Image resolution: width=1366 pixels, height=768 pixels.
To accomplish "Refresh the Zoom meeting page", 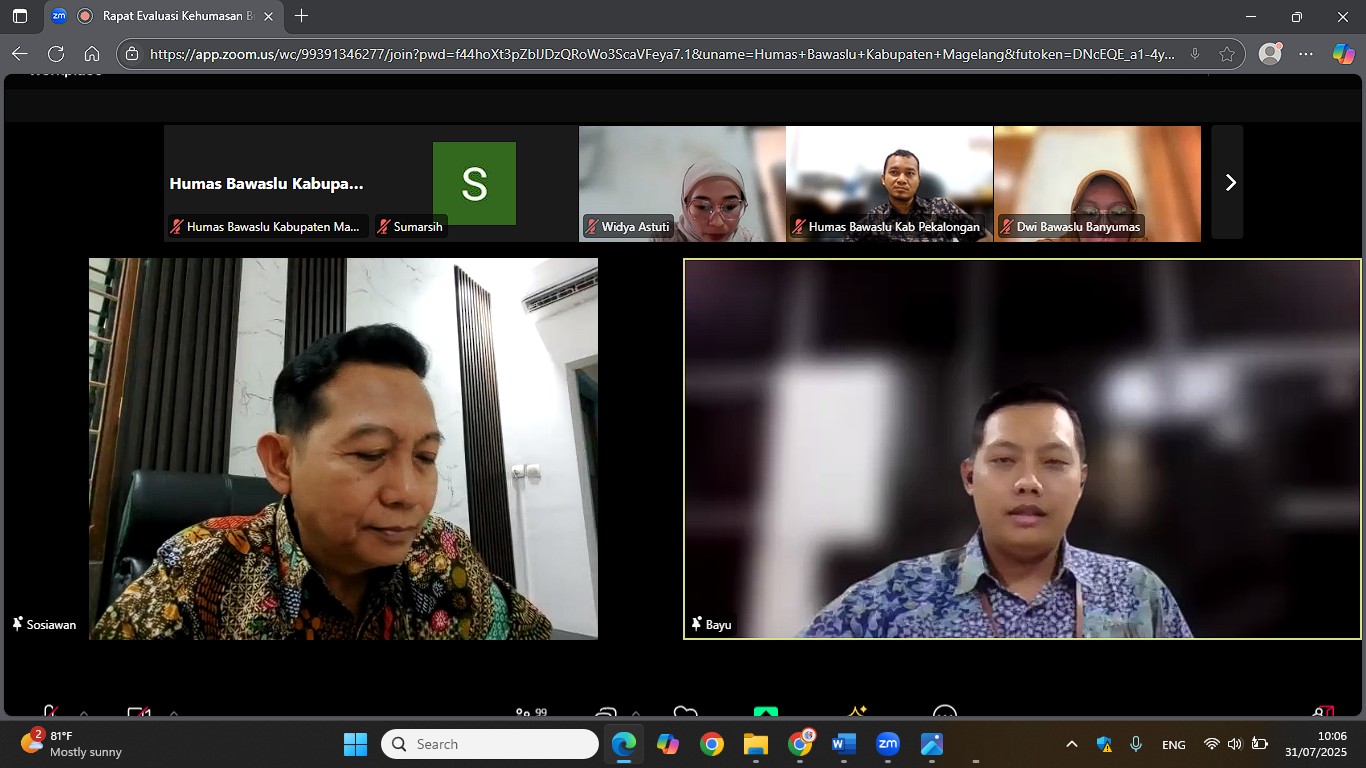I will point(56,54).
